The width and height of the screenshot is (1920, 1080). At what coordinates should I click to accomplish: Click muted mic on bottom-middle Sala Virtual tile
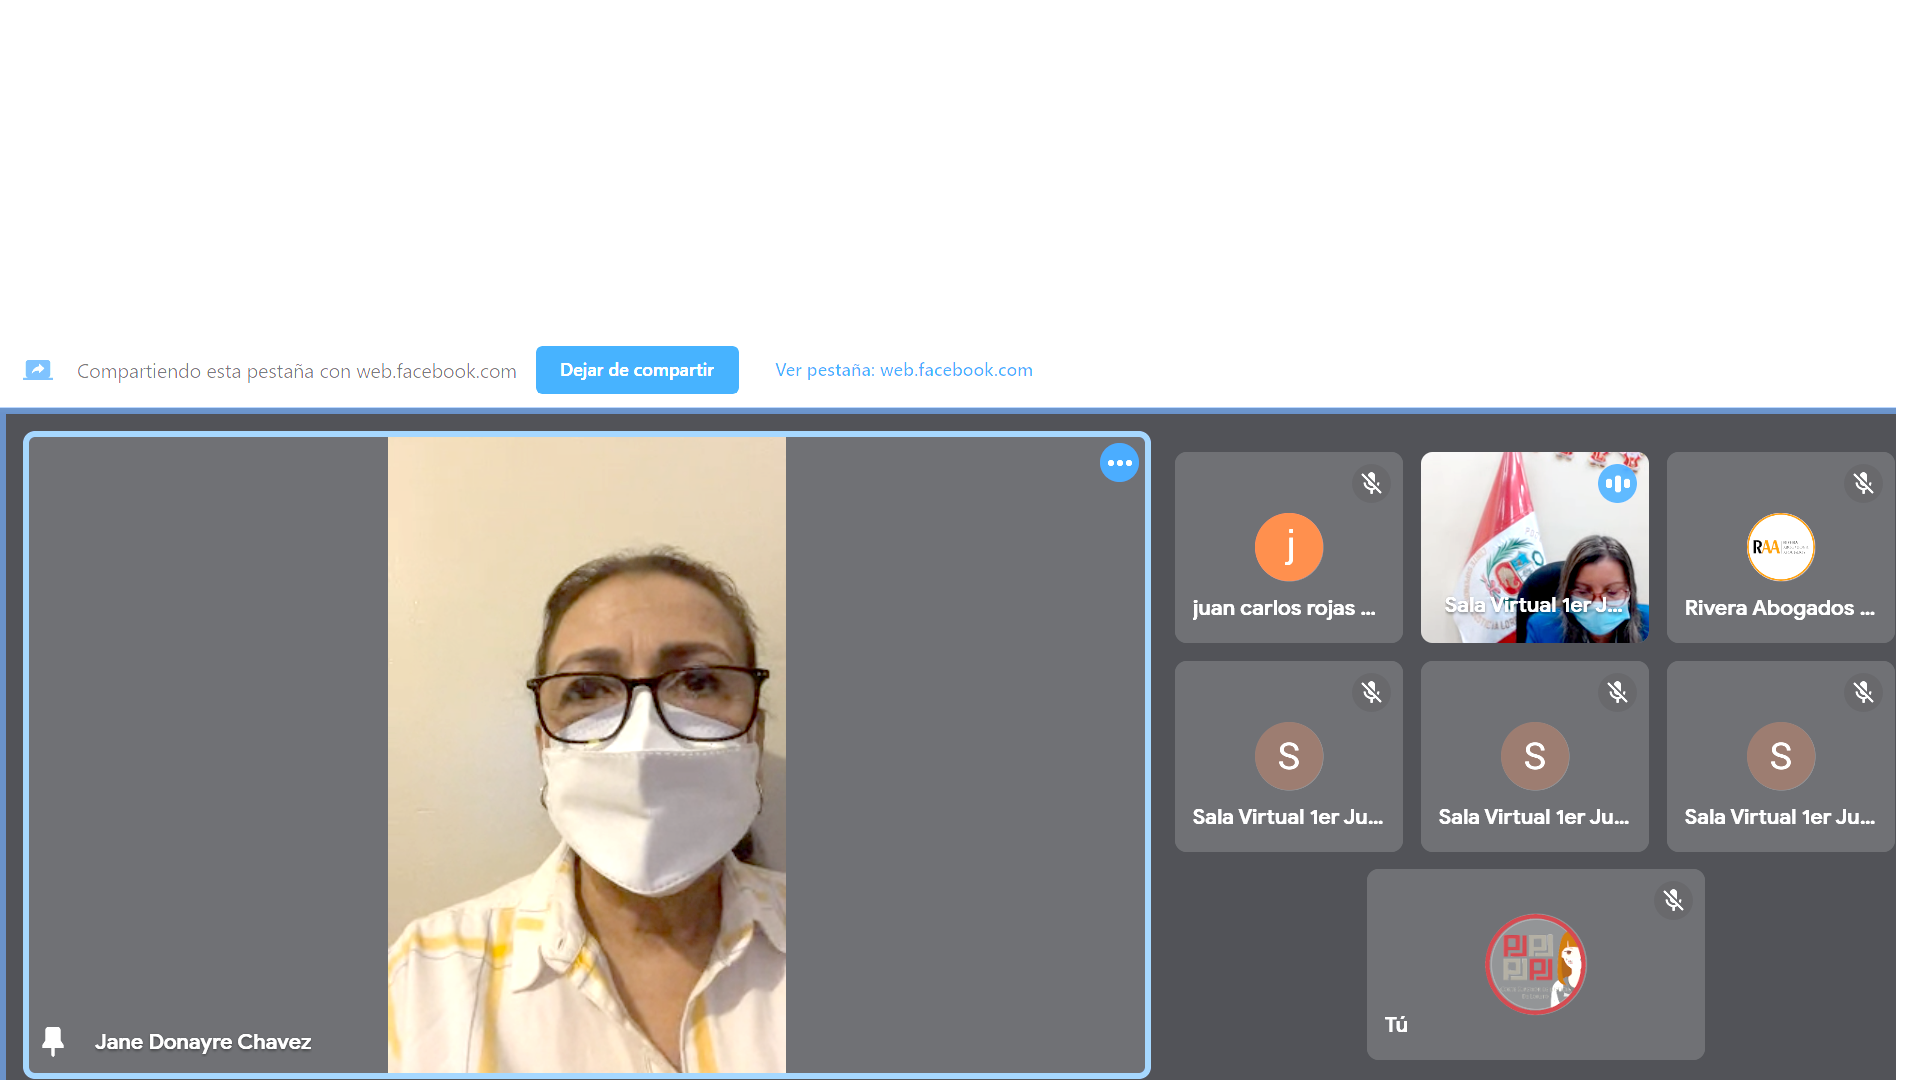[1617, 692]
